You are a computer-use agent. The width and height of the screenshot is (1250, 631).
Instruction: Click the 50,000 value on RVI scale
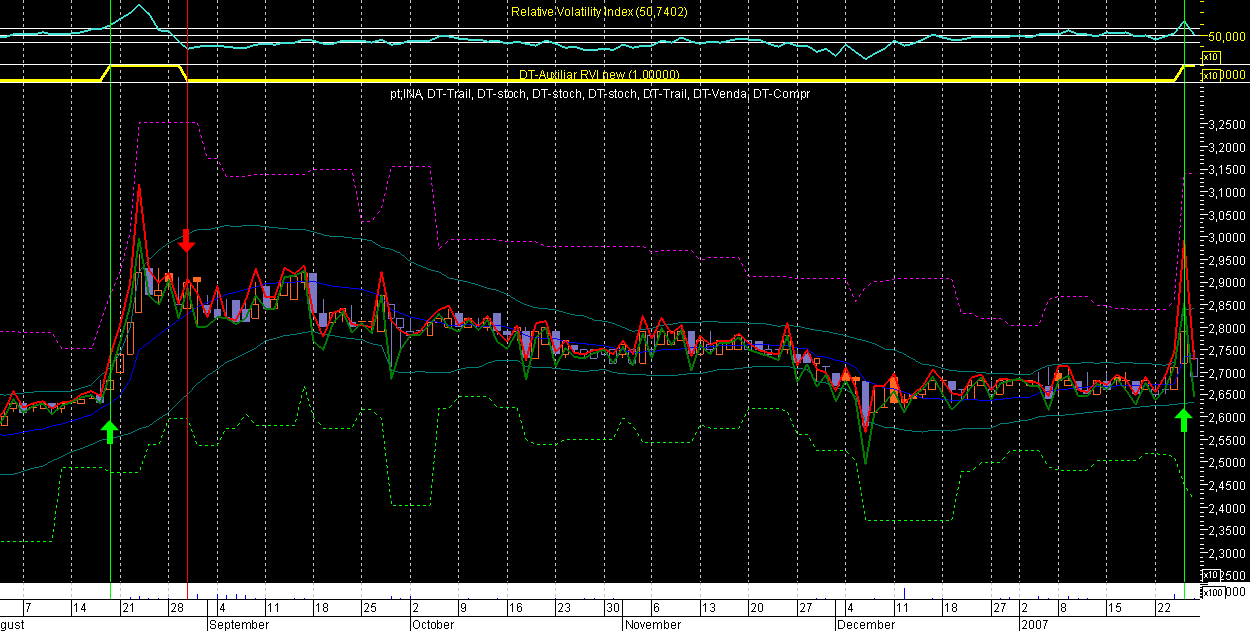[x=1226, y=36]
